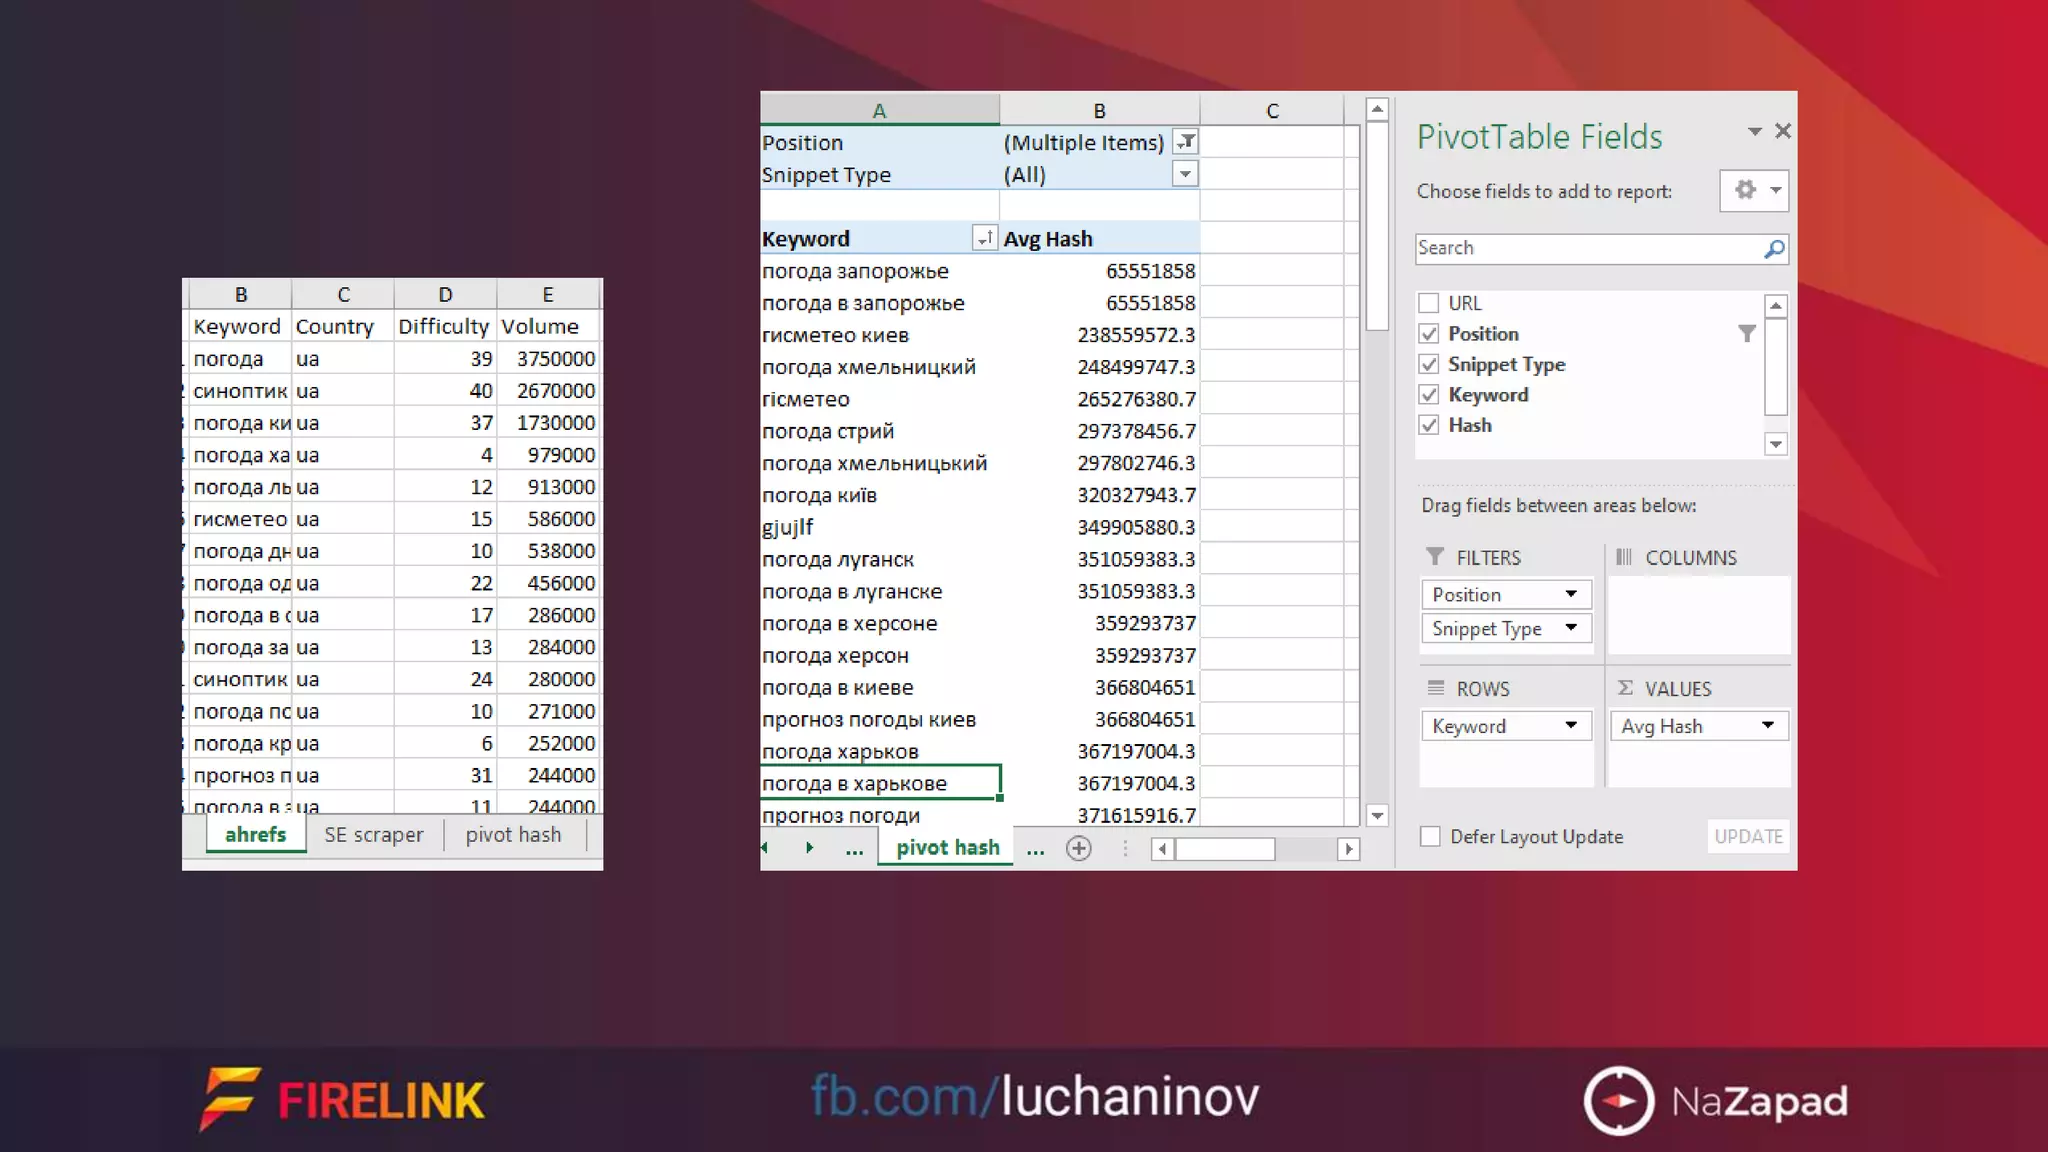Switch to the SE scraper sheet tab
2048x1152 pixels.
[373, 835]
